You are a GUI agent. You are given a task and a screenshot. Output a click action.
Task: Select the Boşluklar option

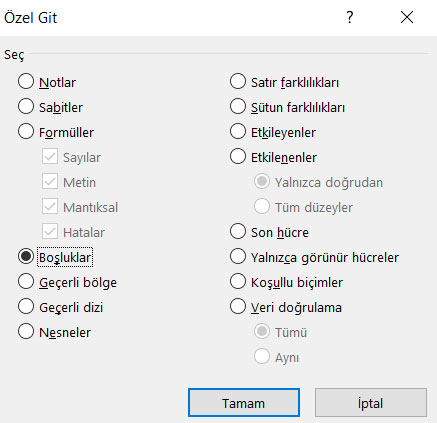[x=26, y=257]
